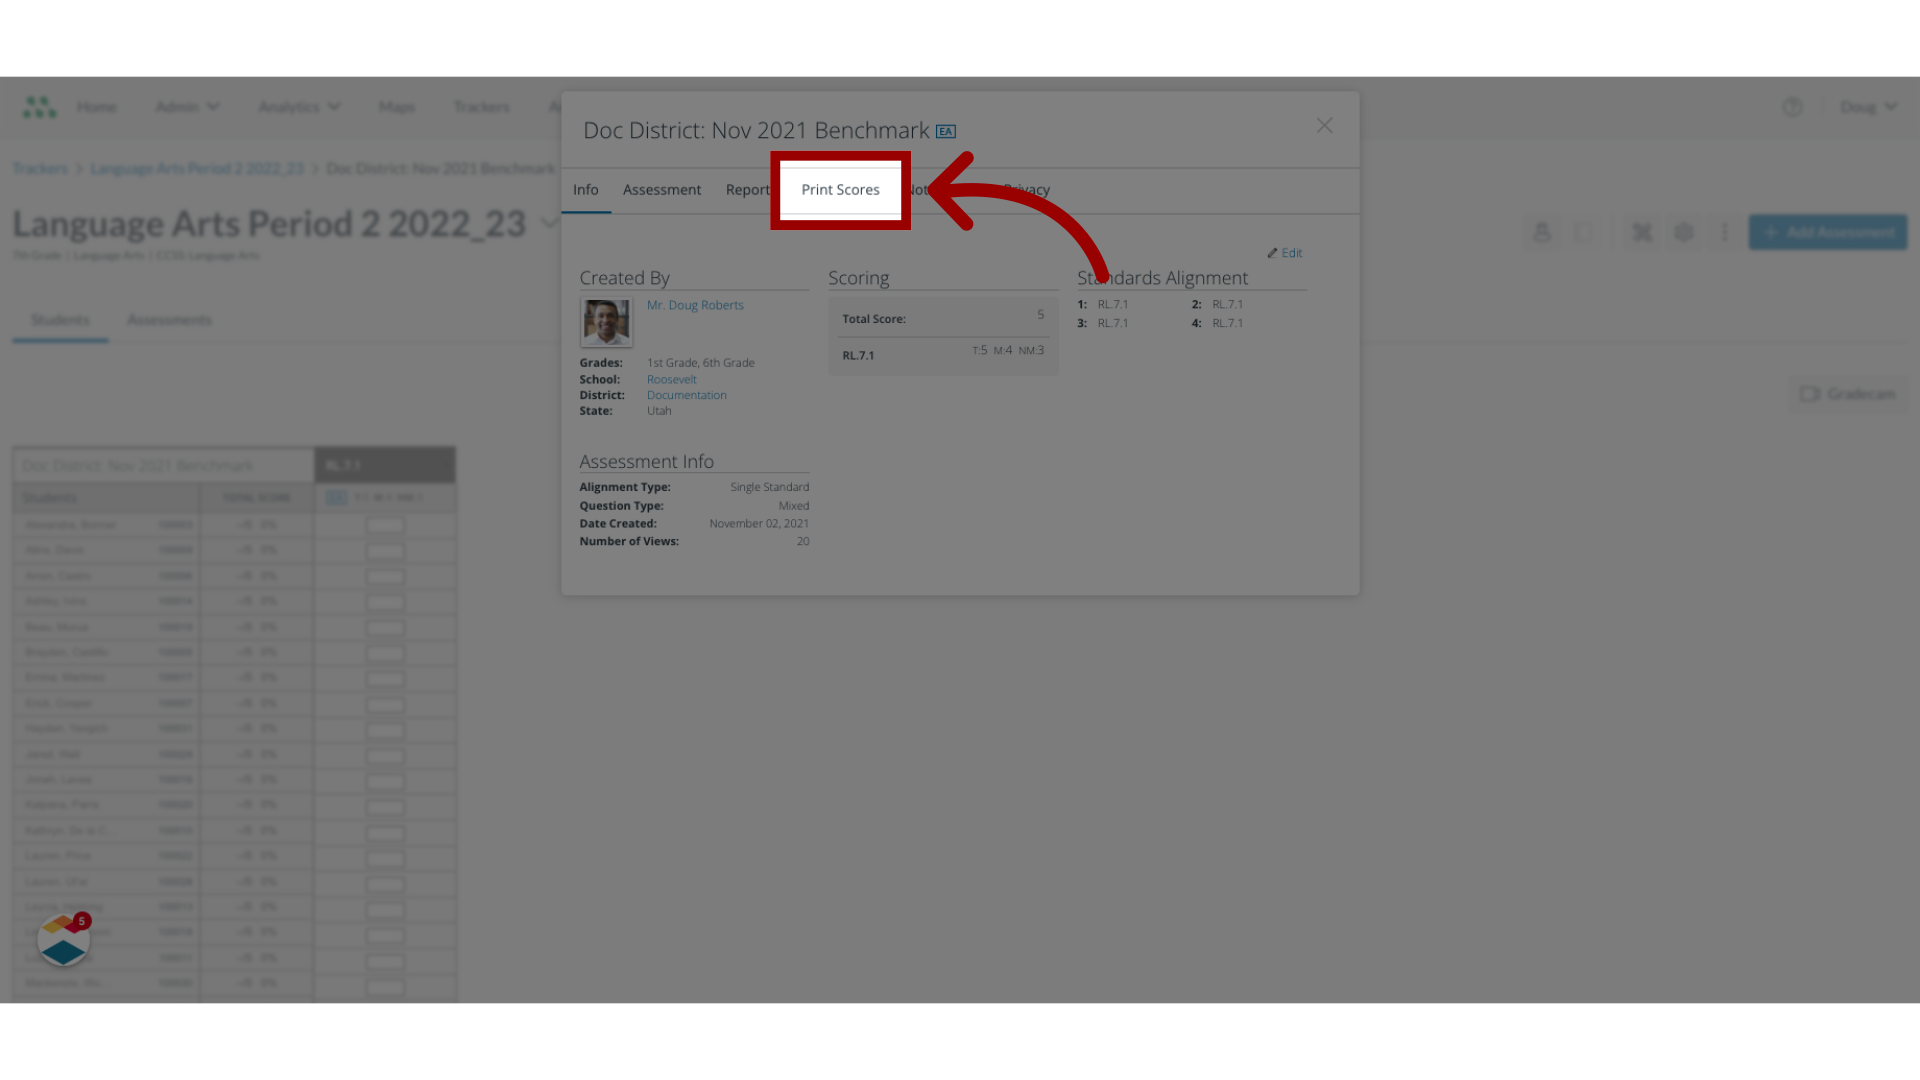Click the Mixed question type value
The height and width of the screenshot is (1080, 1920).
point(794,505)
